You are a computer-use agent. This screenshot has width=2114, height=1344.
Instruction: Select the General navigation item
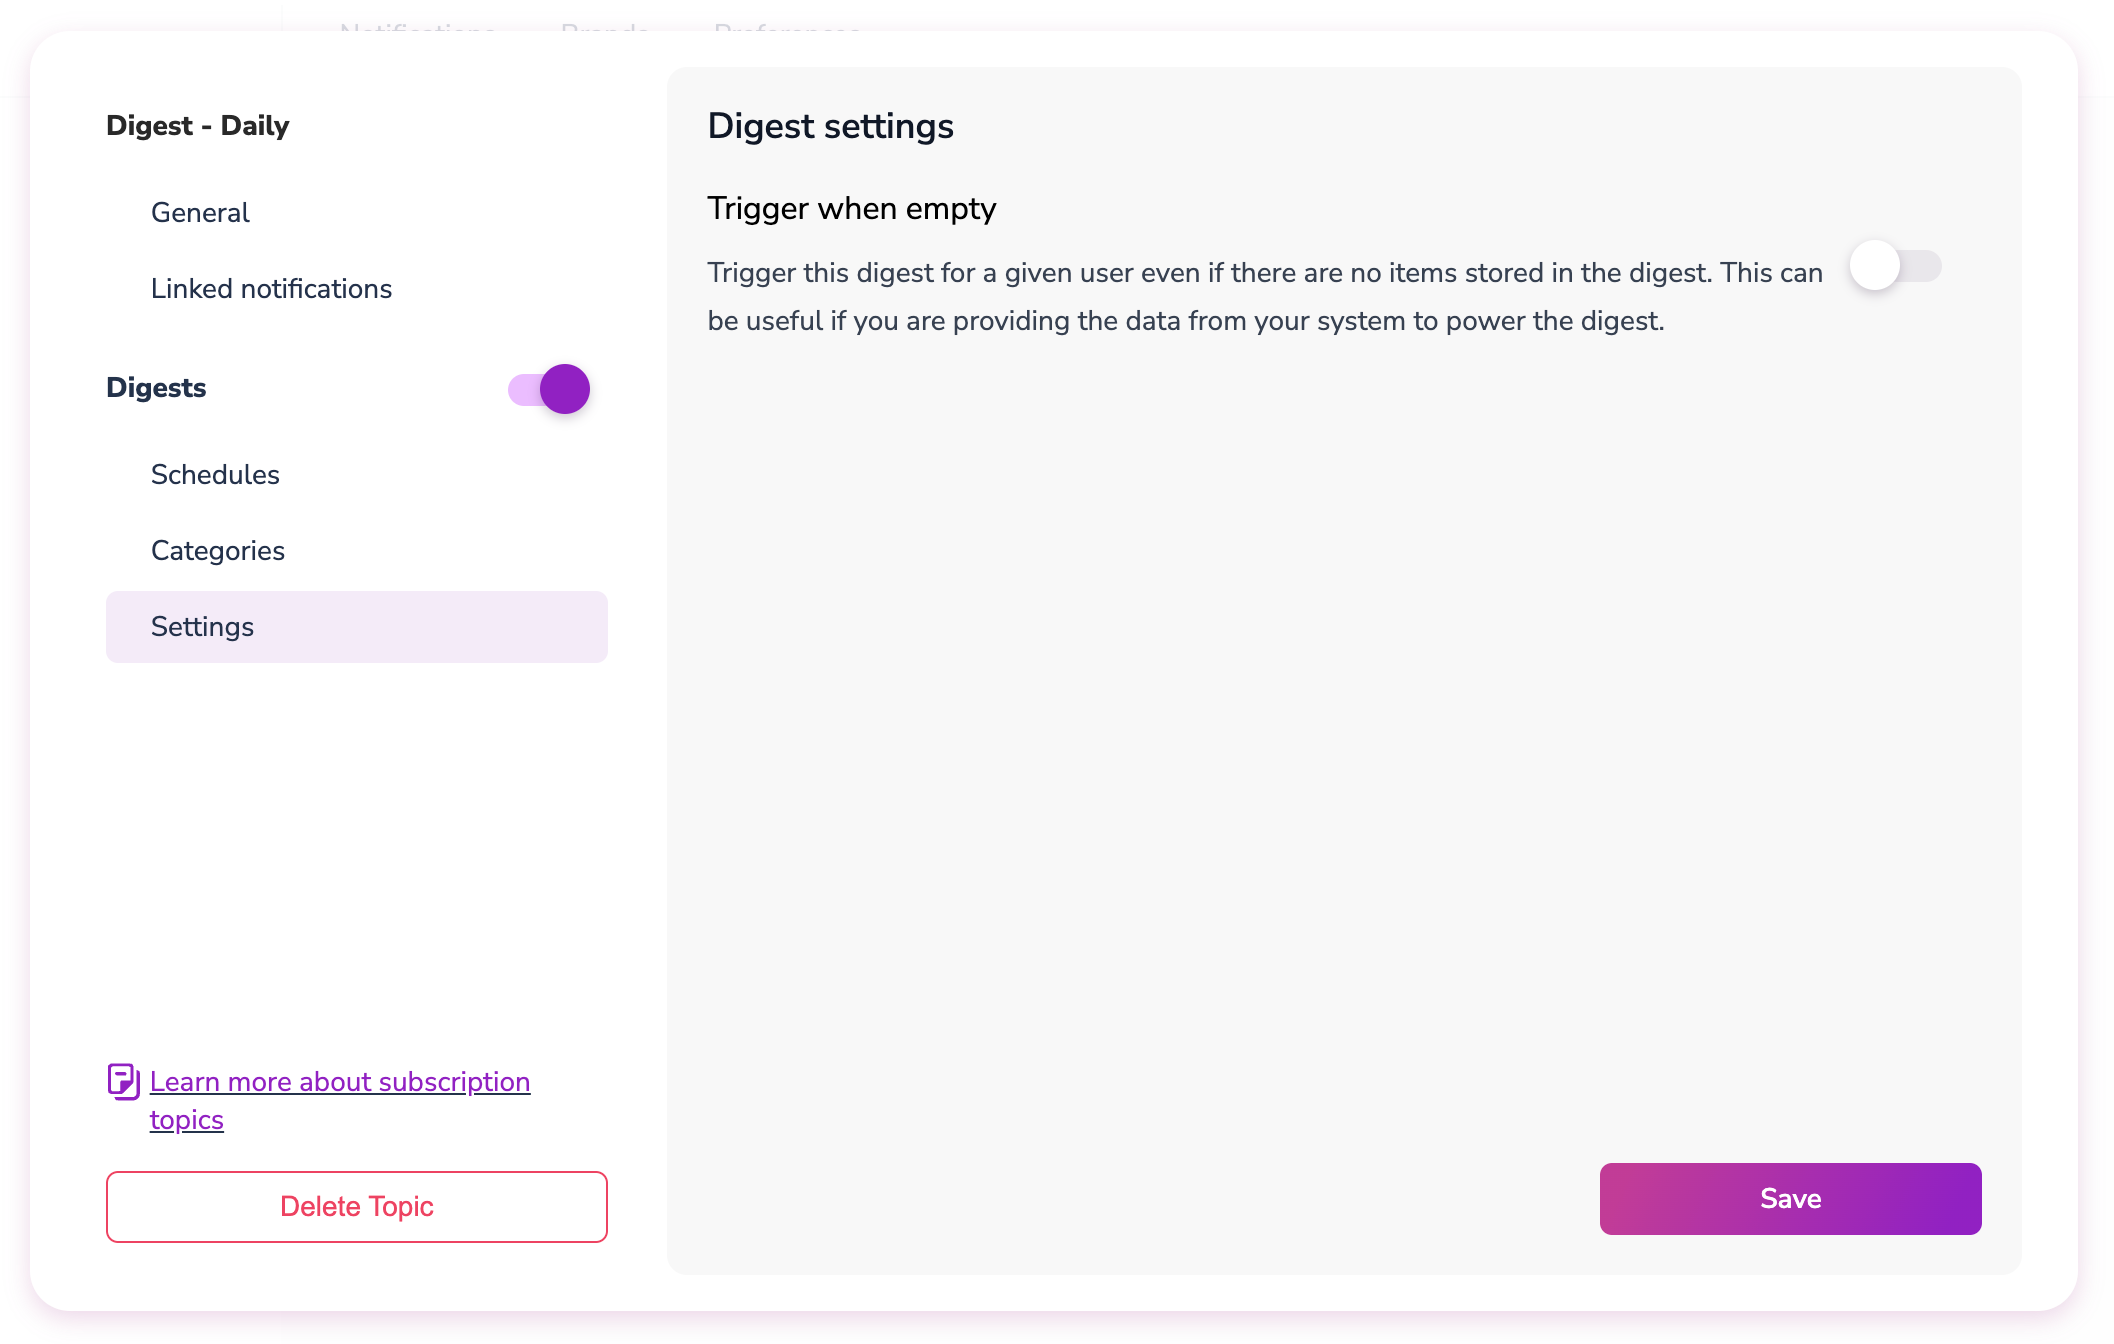(x=200, y=214)
